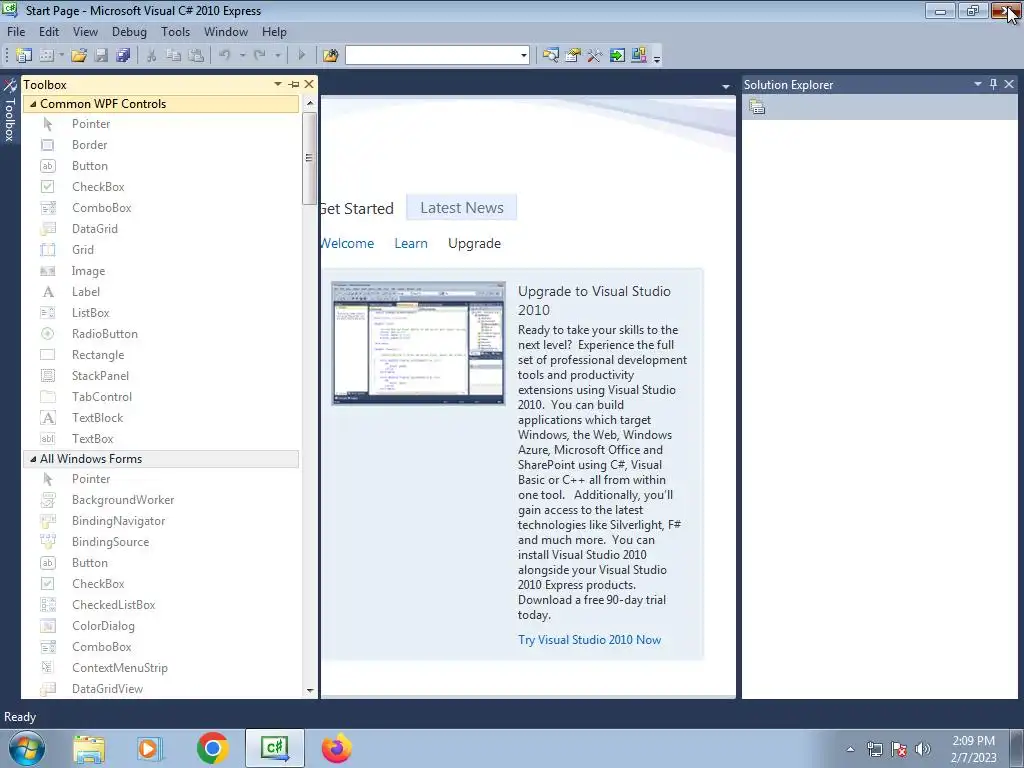
Task: Click the collapsed Toolbox side tab
Action: tap(10, 110)
